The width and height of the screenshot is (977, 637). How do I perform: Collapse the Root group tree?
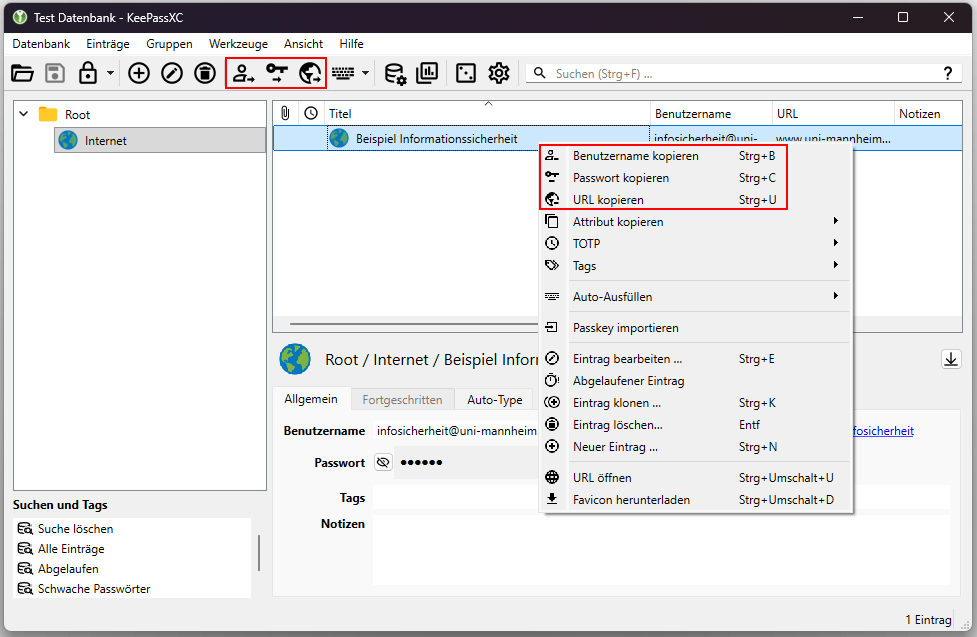[x=24, y=114]
